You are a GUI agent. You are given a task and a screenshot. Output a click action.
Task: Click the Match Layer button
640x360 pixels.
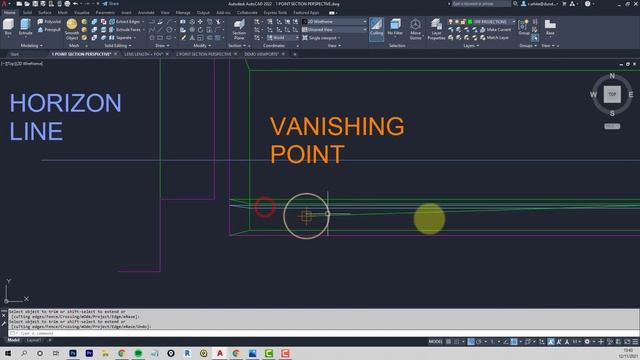(494, 38)
